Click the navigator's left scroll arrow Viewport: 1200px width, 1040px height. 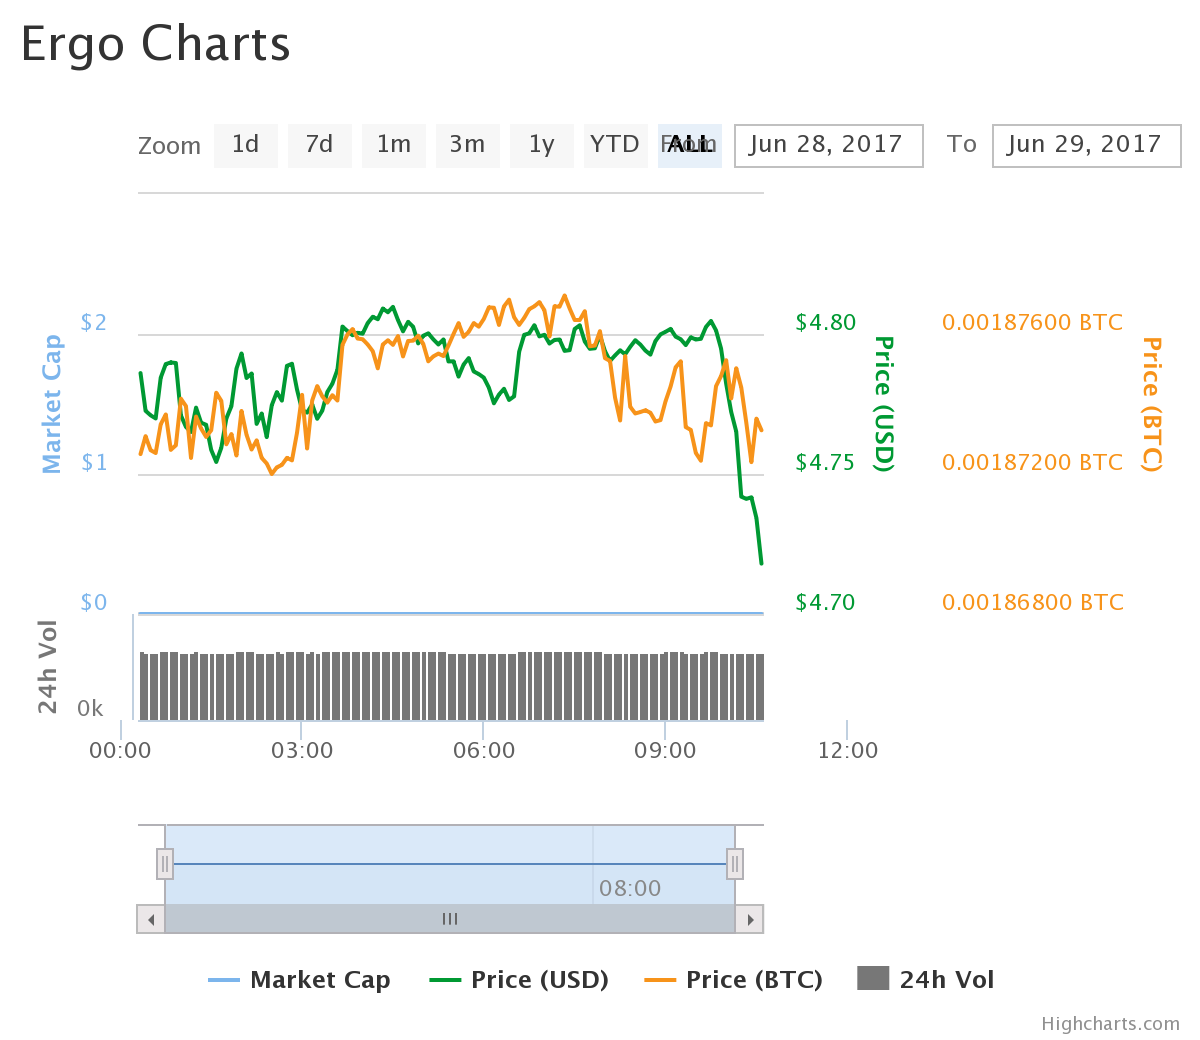tap(150, 918)
